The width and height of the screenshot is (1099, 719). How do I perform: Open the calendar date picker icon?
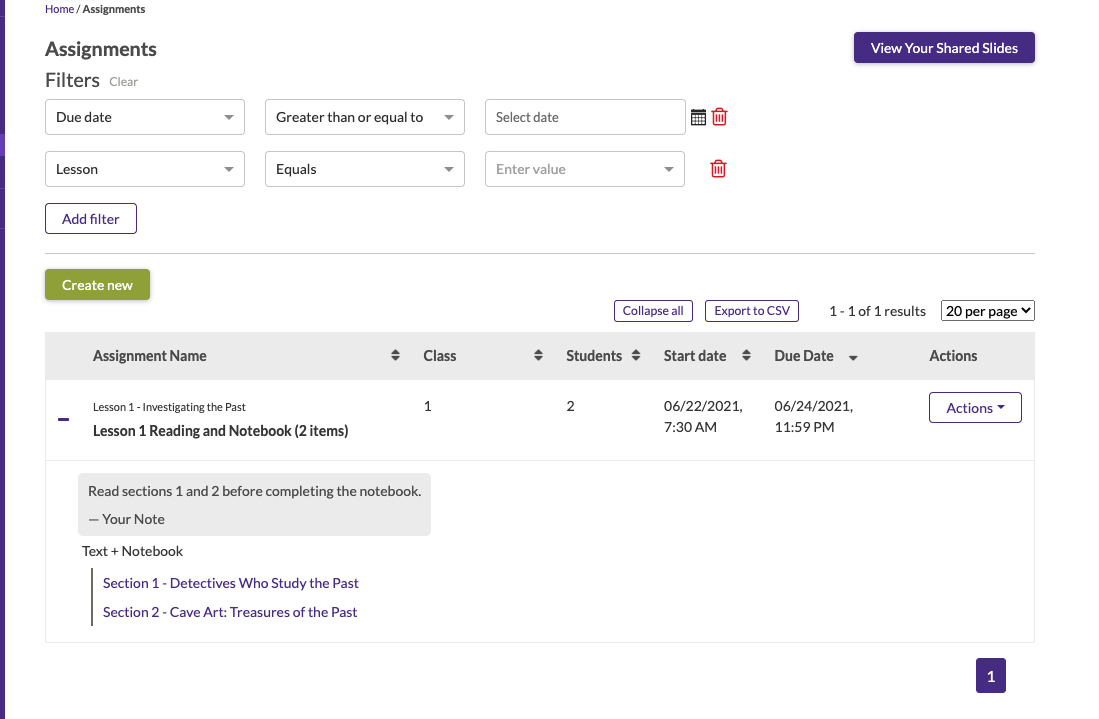[698, 117]
